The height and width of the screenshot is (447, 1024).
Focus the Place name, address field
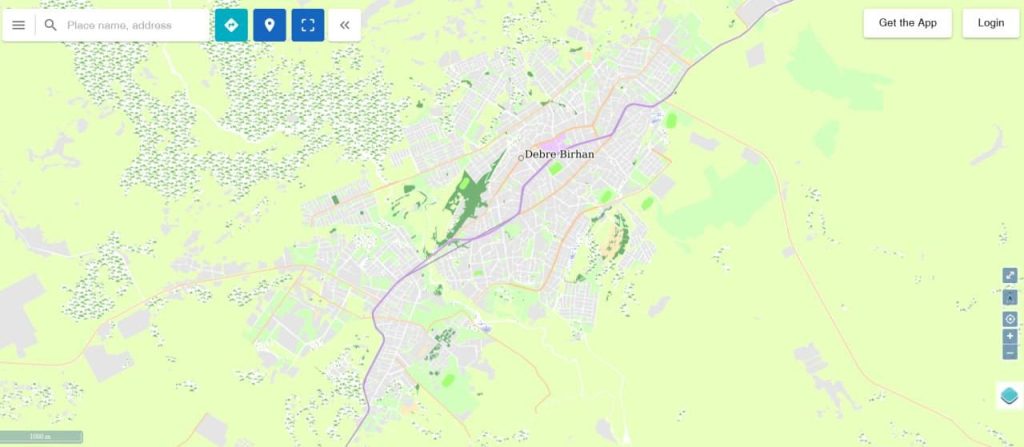click(136, 25)
